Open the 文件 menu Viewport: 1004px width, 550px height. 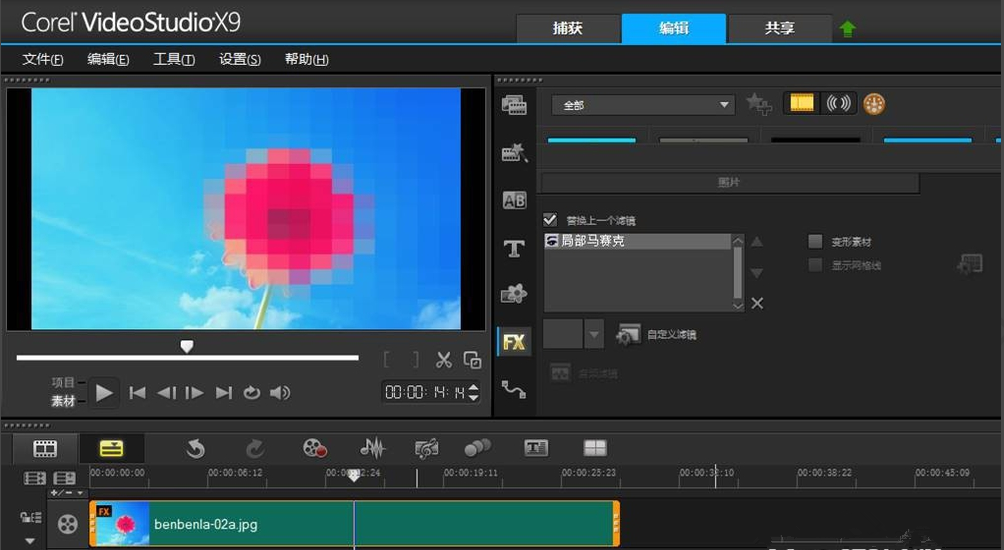point(43,60)
